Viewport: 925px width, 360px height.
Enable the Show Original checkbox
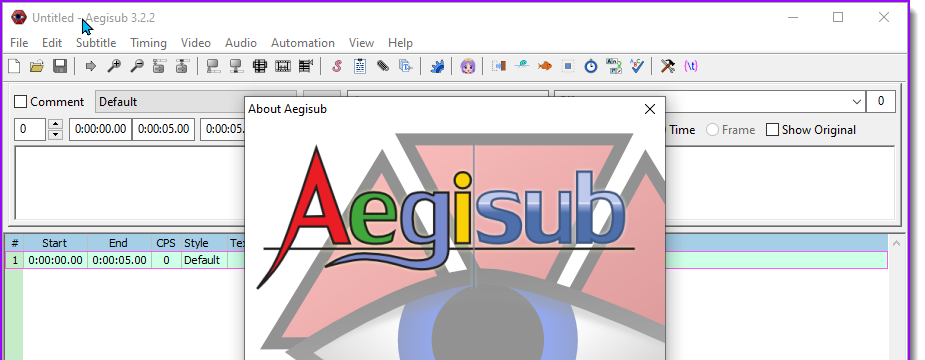pyautogui.click(x=772, y=130)
